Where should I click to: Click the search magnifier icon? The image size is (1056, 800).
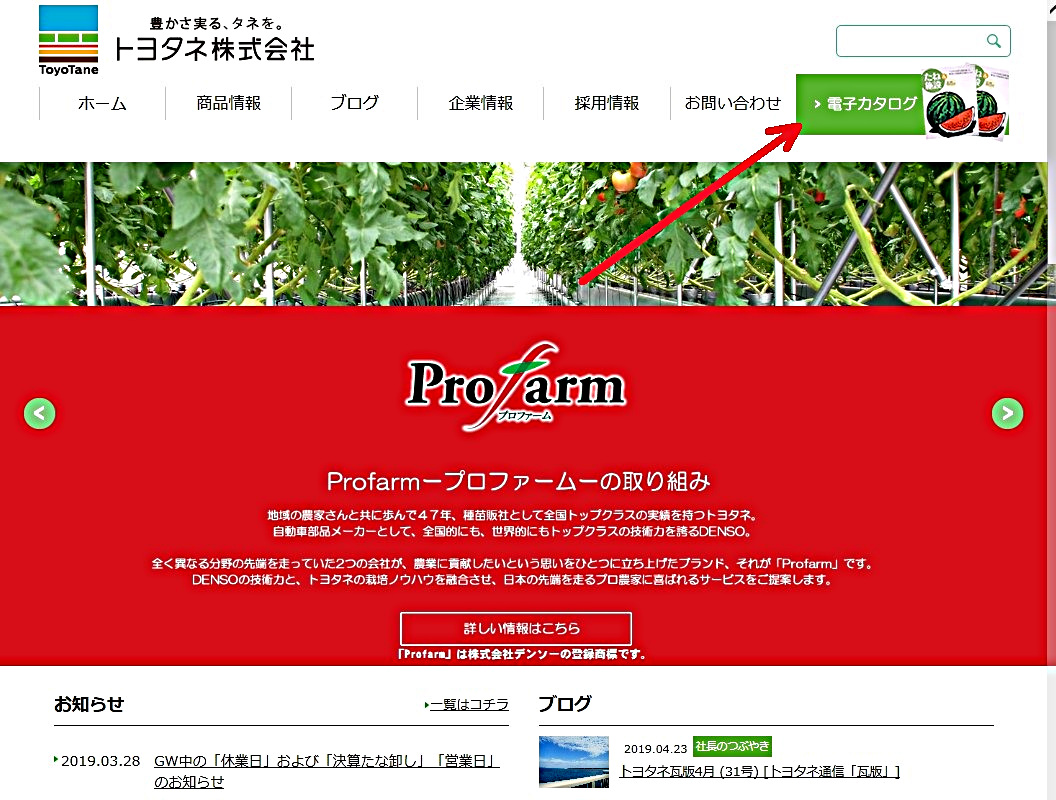click(x=993, y=41)
